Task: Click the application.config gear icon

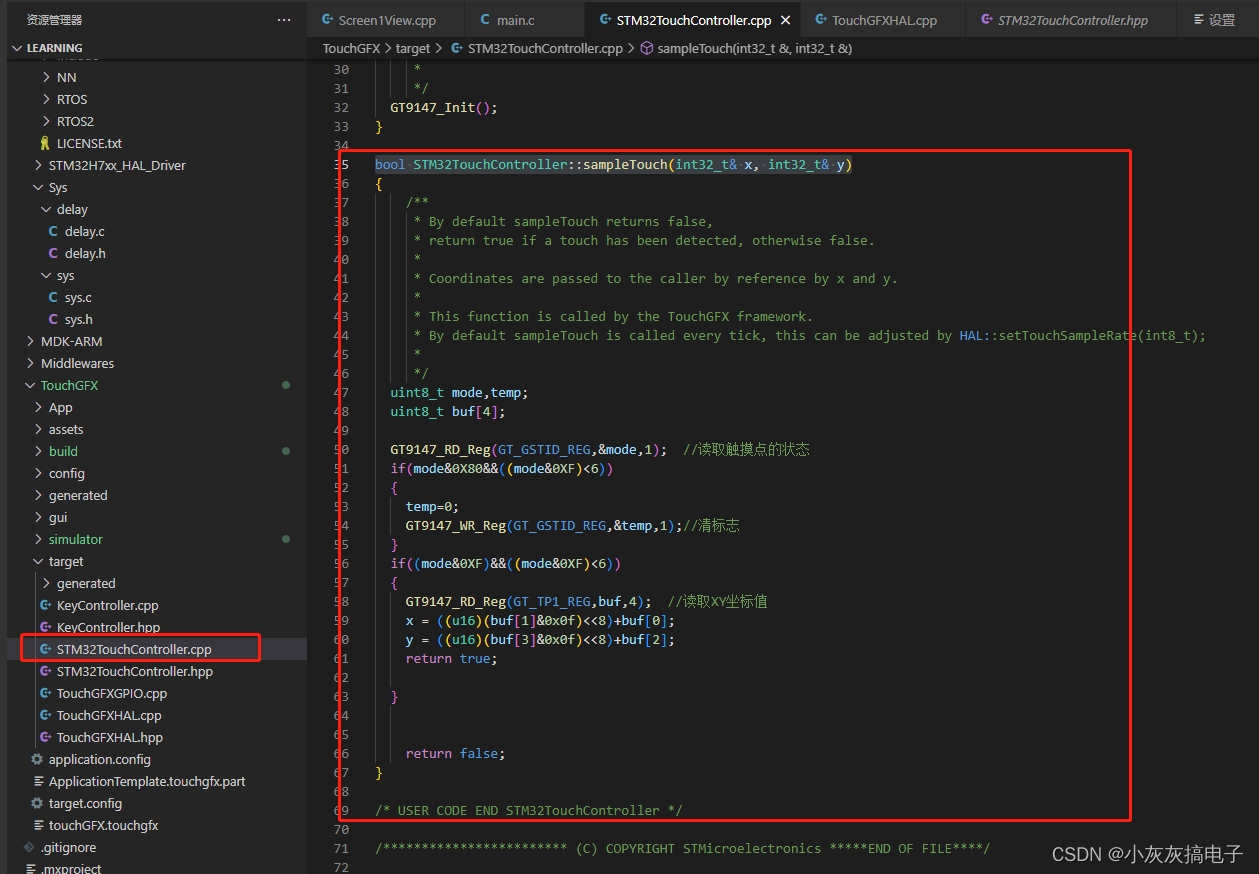Action: [x=37, y=759]
